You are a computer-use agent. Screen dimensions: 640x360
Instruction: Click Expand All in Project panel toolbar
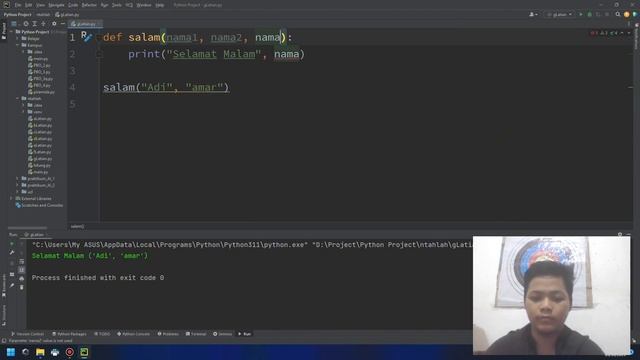(35, 24)
